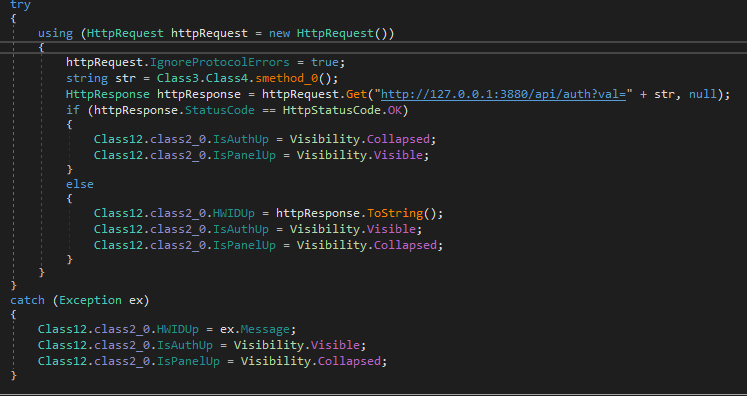Click the 'else' keyword
Image resolution: width=747 pixels, height=396 pixels.
[x=80, y=184]
